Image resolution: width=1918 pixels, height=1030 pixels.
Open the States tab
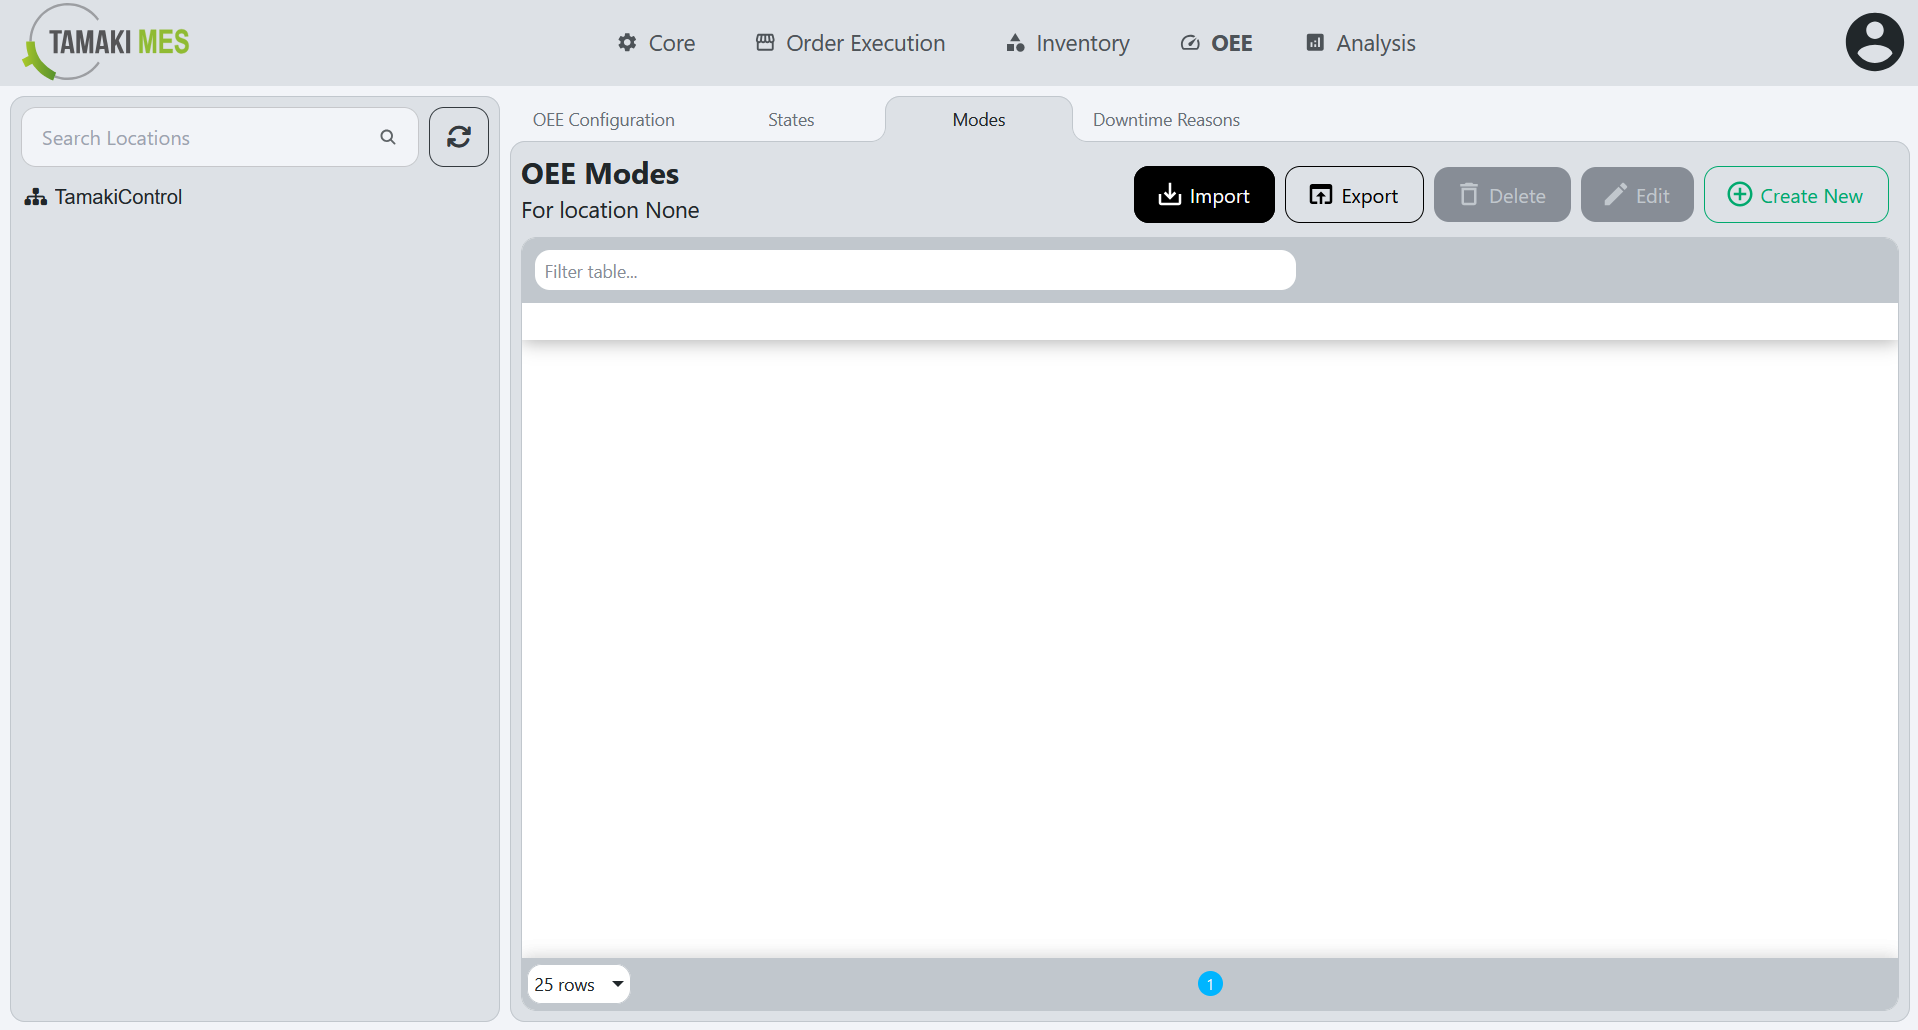[790, 119]
